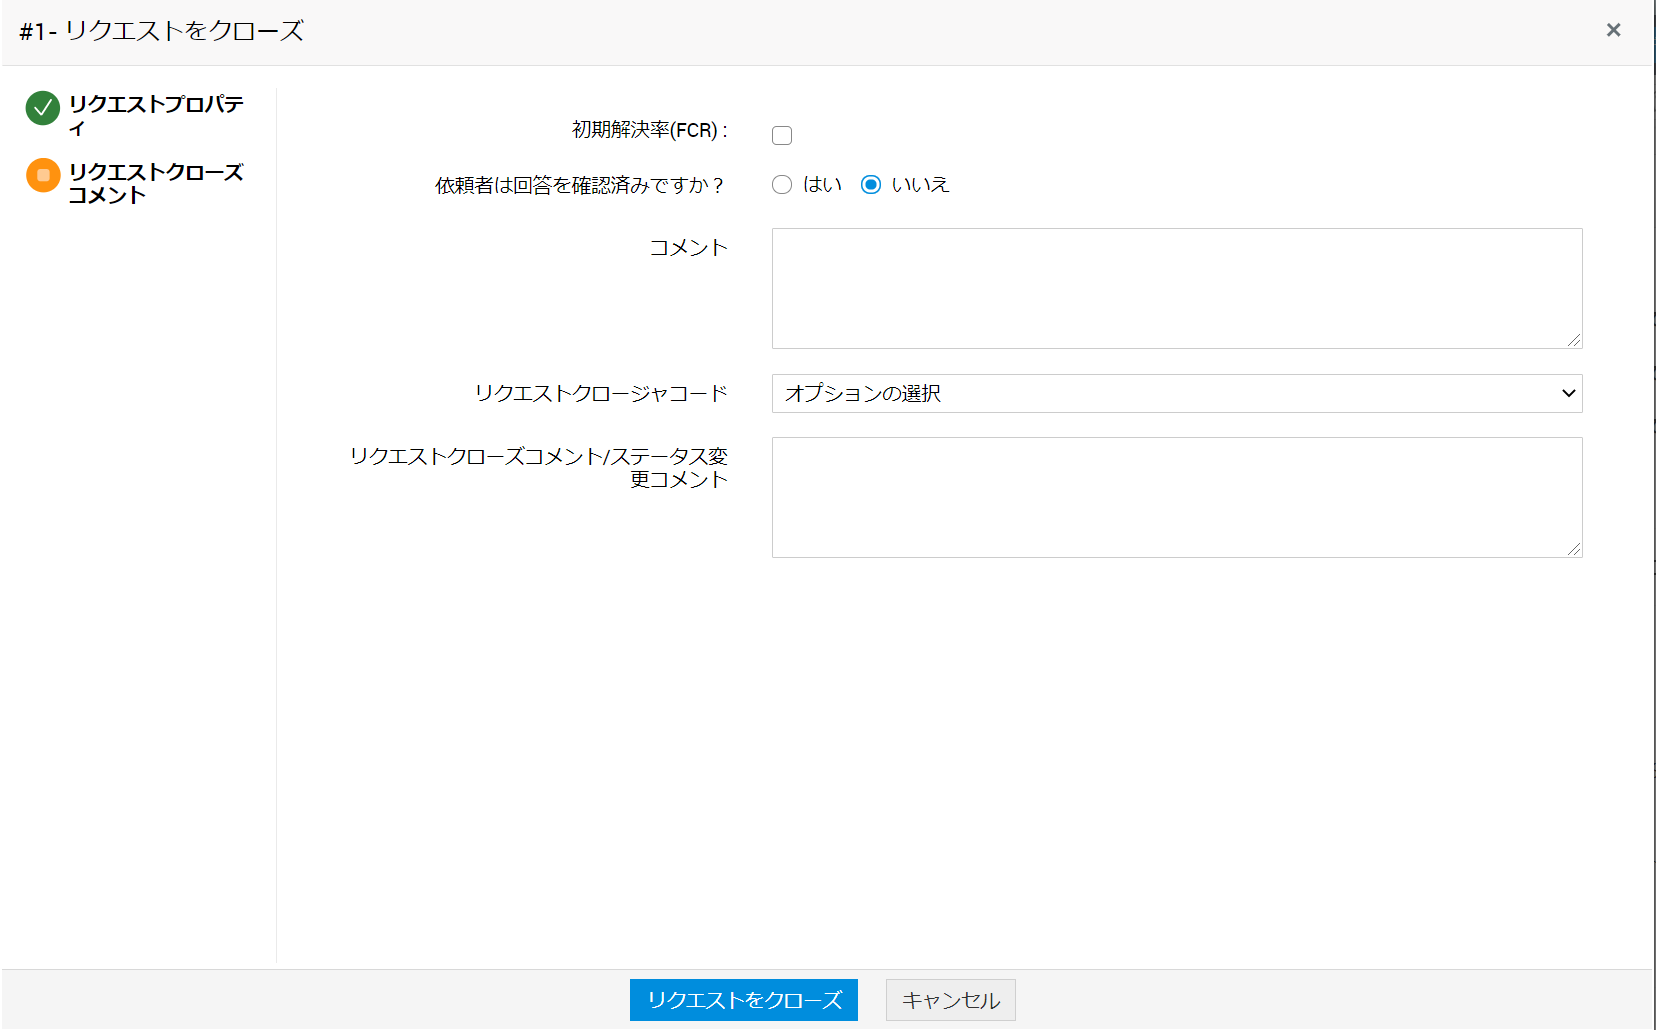Click the いいえ label text
This screenshot has width=1656, height=1030.
(920, 185)
